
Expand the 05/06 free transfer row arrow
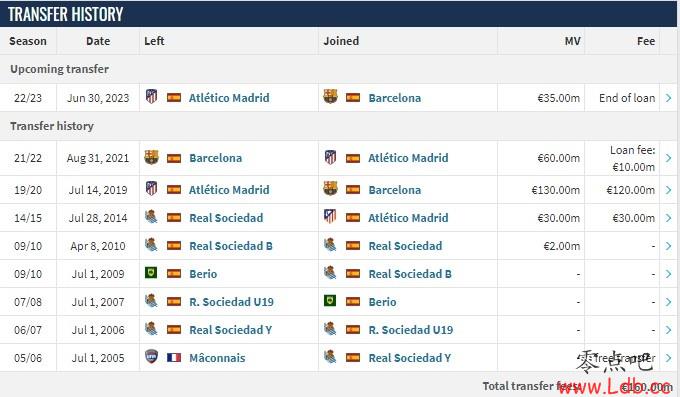(x=668, y=358)
